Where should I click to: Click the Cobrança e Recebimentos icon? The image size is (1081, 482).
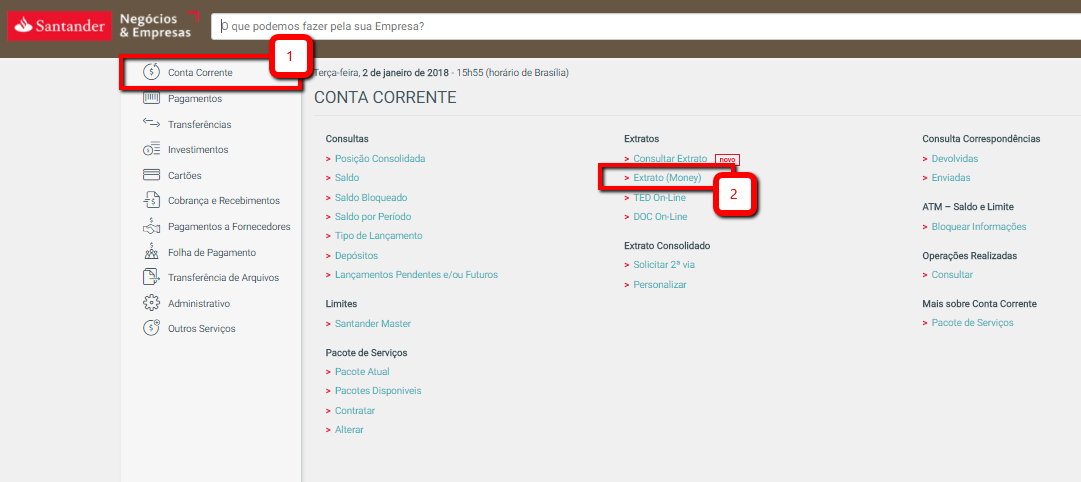tap(151, 200)
